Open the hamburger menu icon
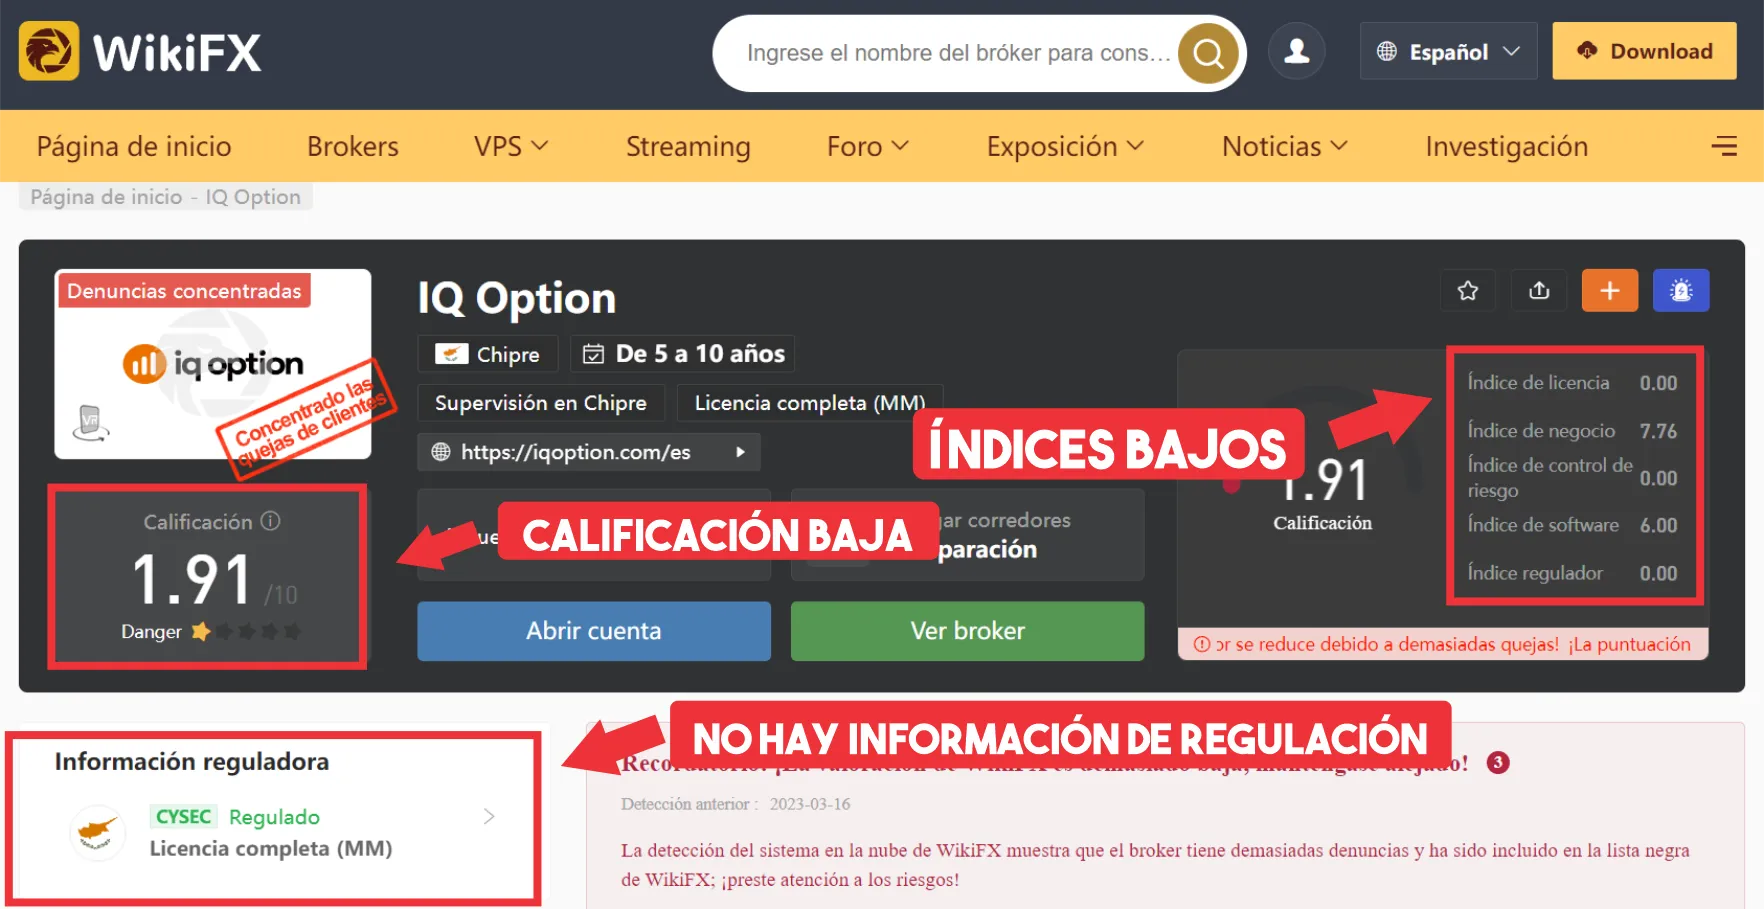This screenshot has height=909, width=1764. coord(1724,146)
